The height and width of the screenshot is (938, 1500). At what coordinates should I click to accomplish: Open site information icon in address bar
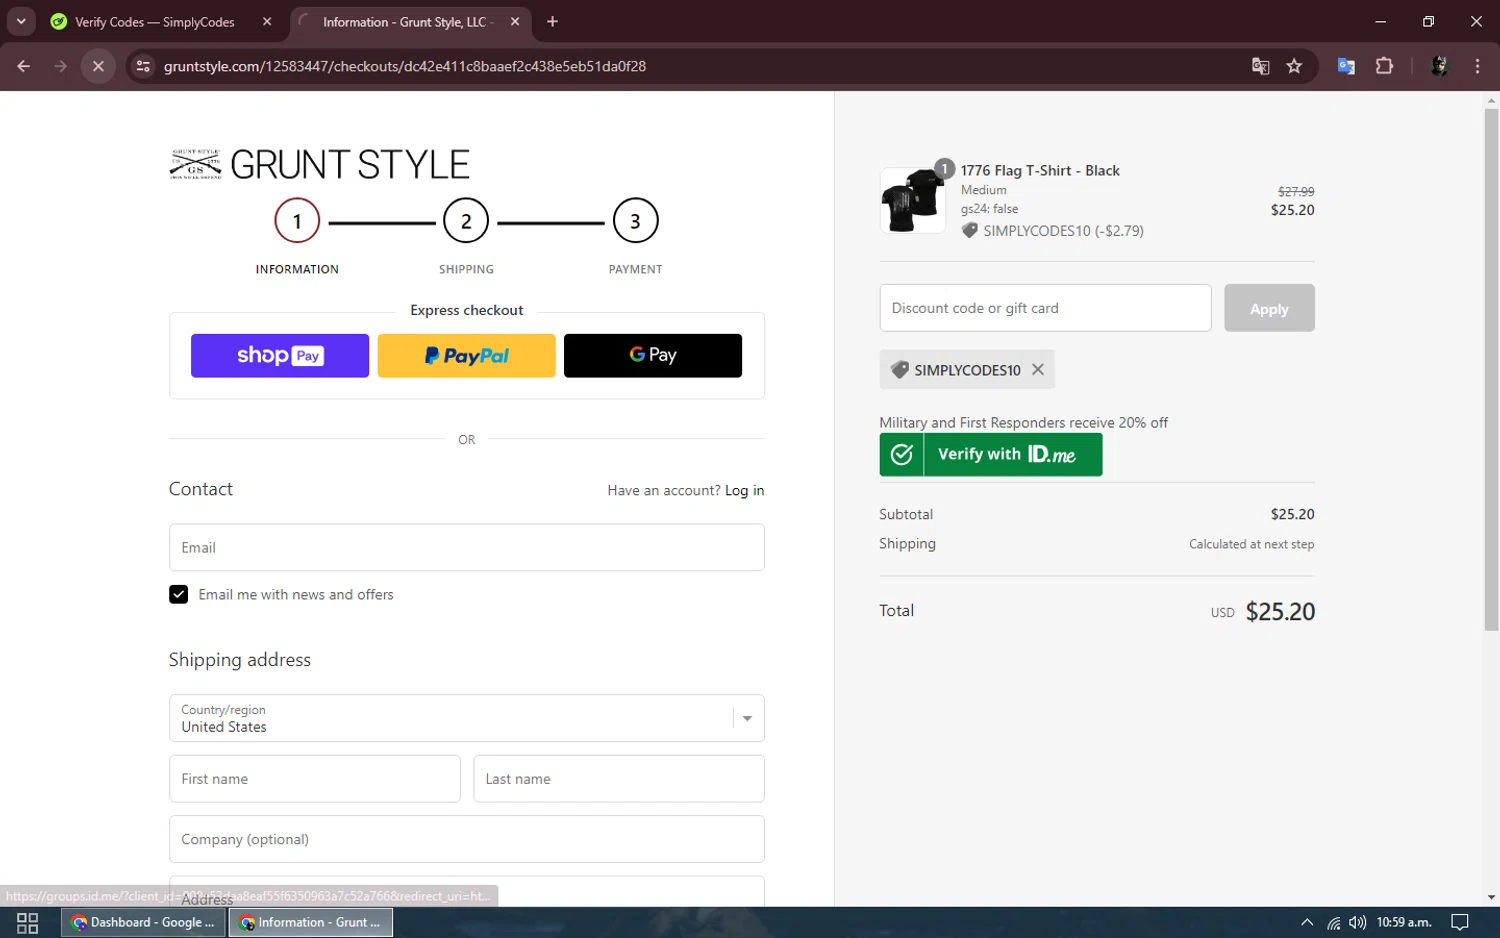click(x=143, y=66)
